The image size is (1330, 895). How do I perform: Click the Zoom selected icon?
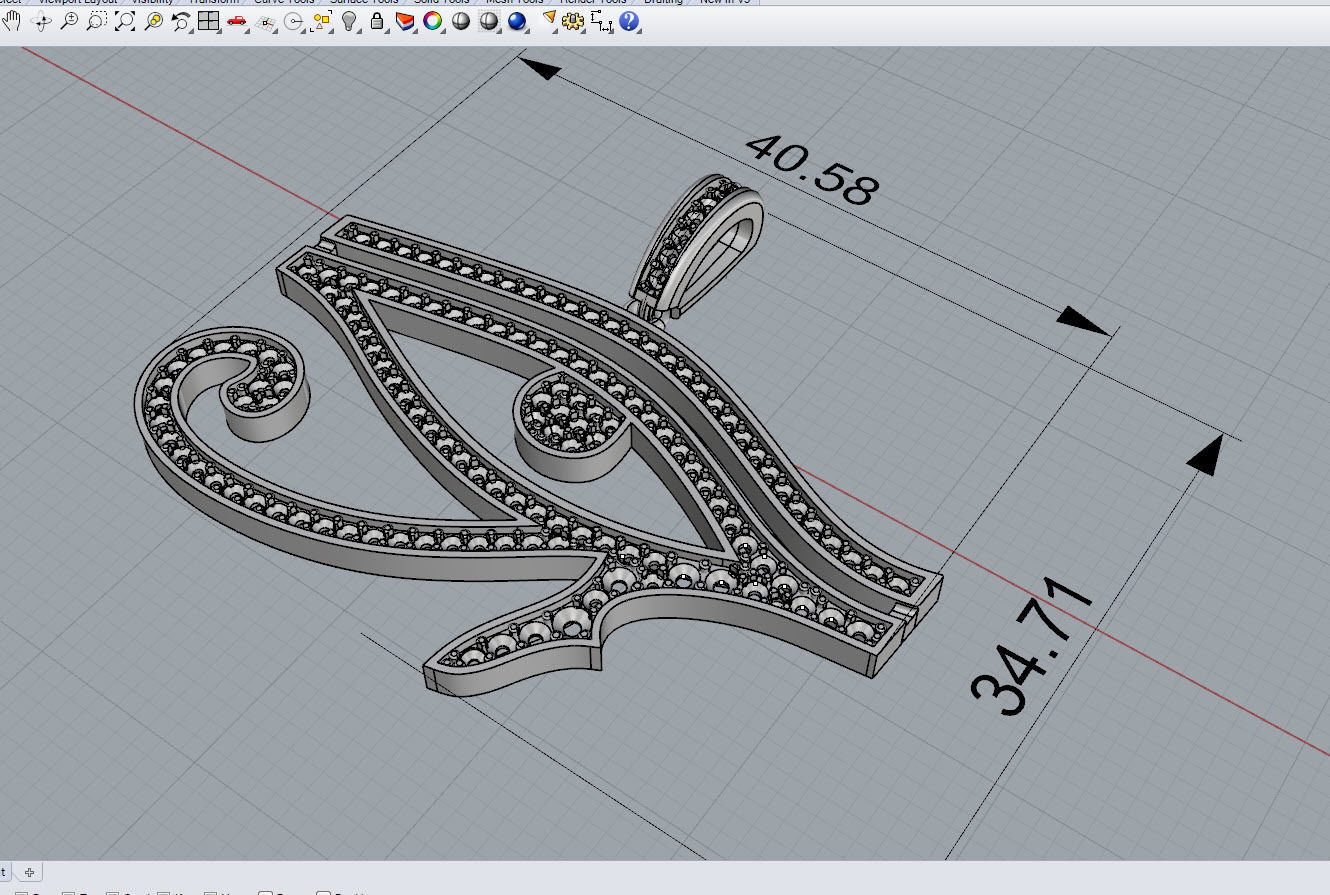(153, 21)
